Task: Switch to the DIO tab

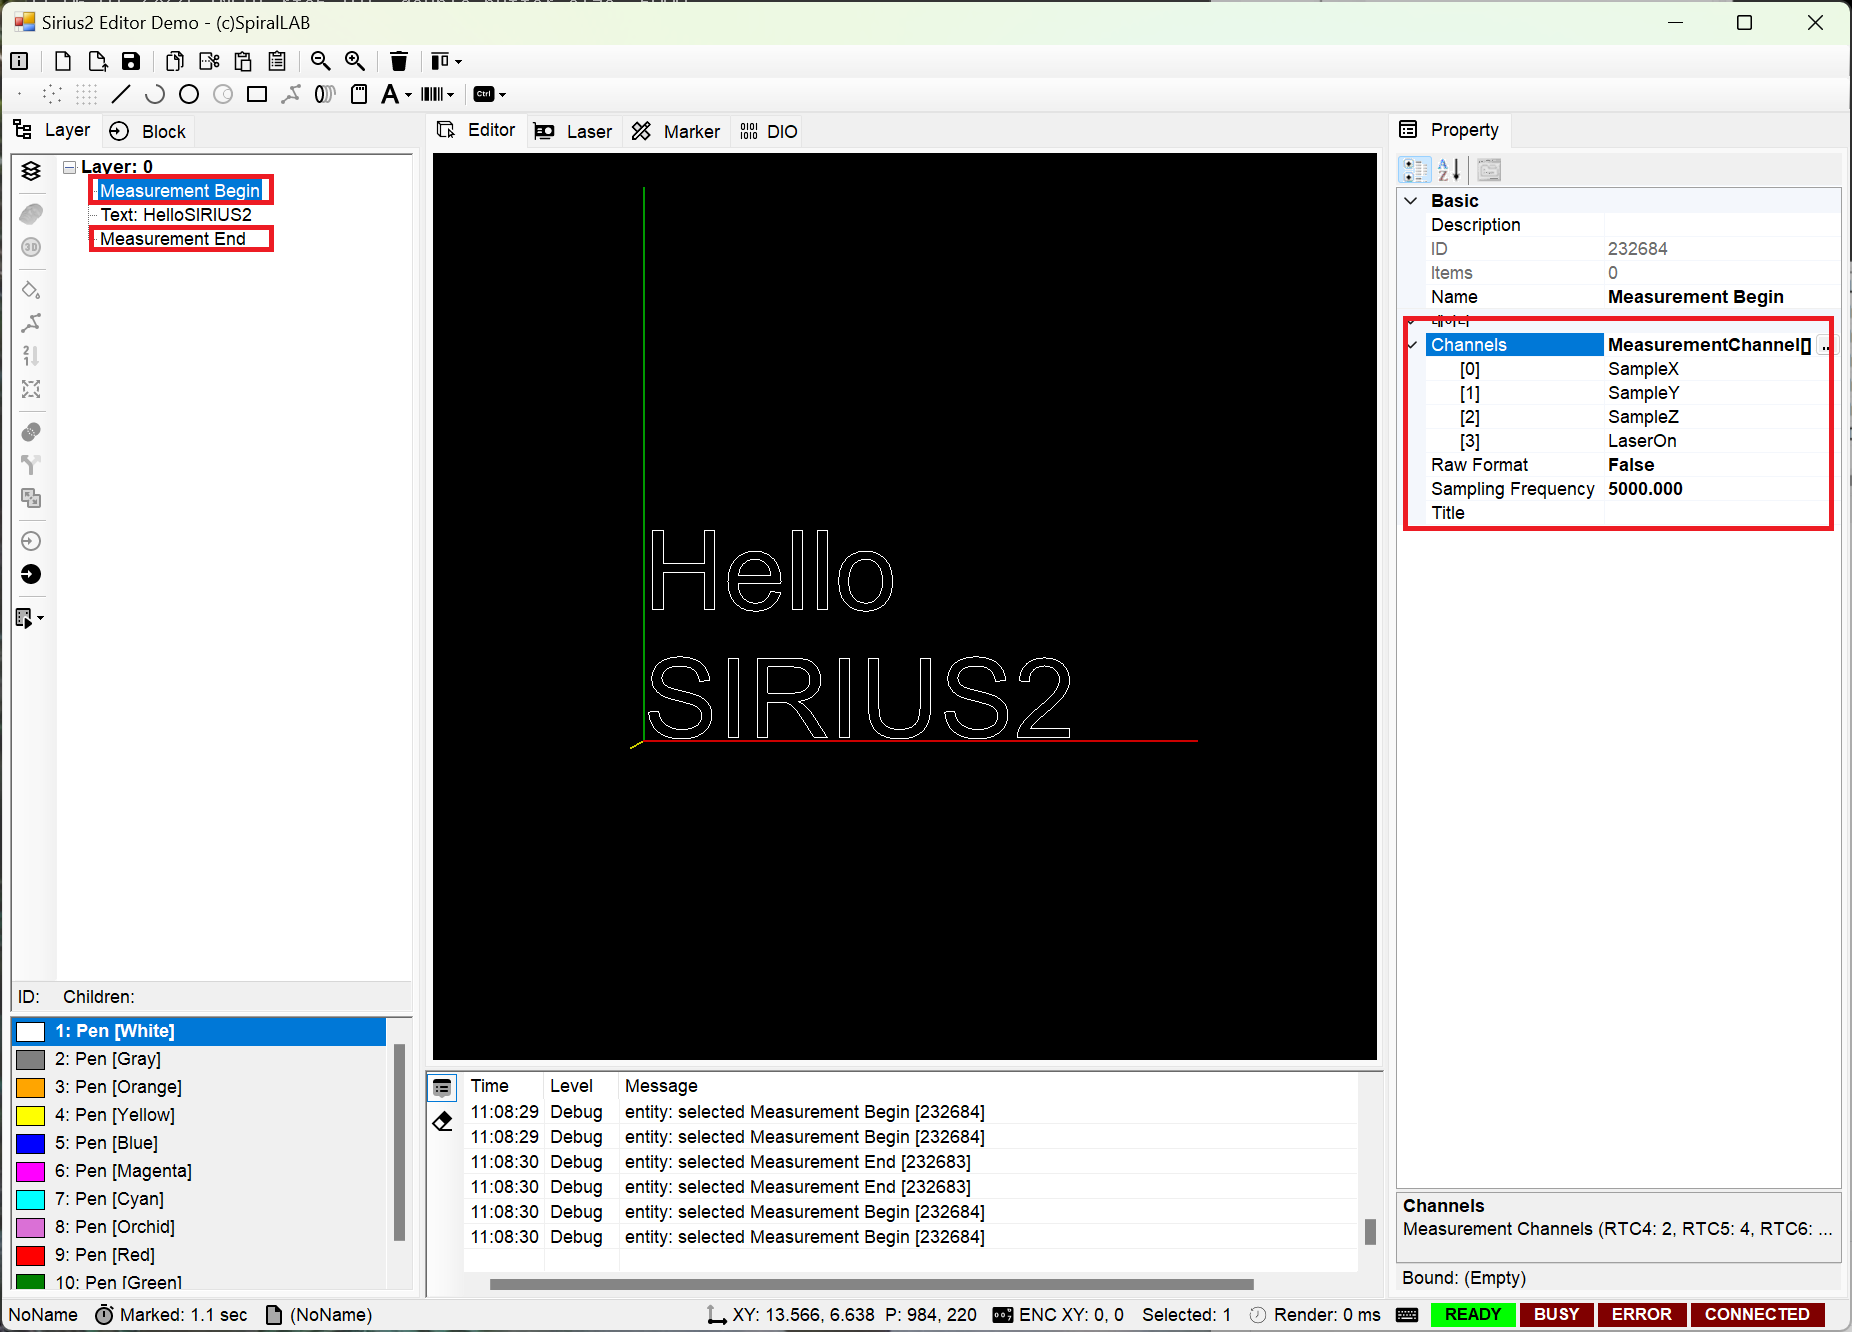Action: click(769, 131)
